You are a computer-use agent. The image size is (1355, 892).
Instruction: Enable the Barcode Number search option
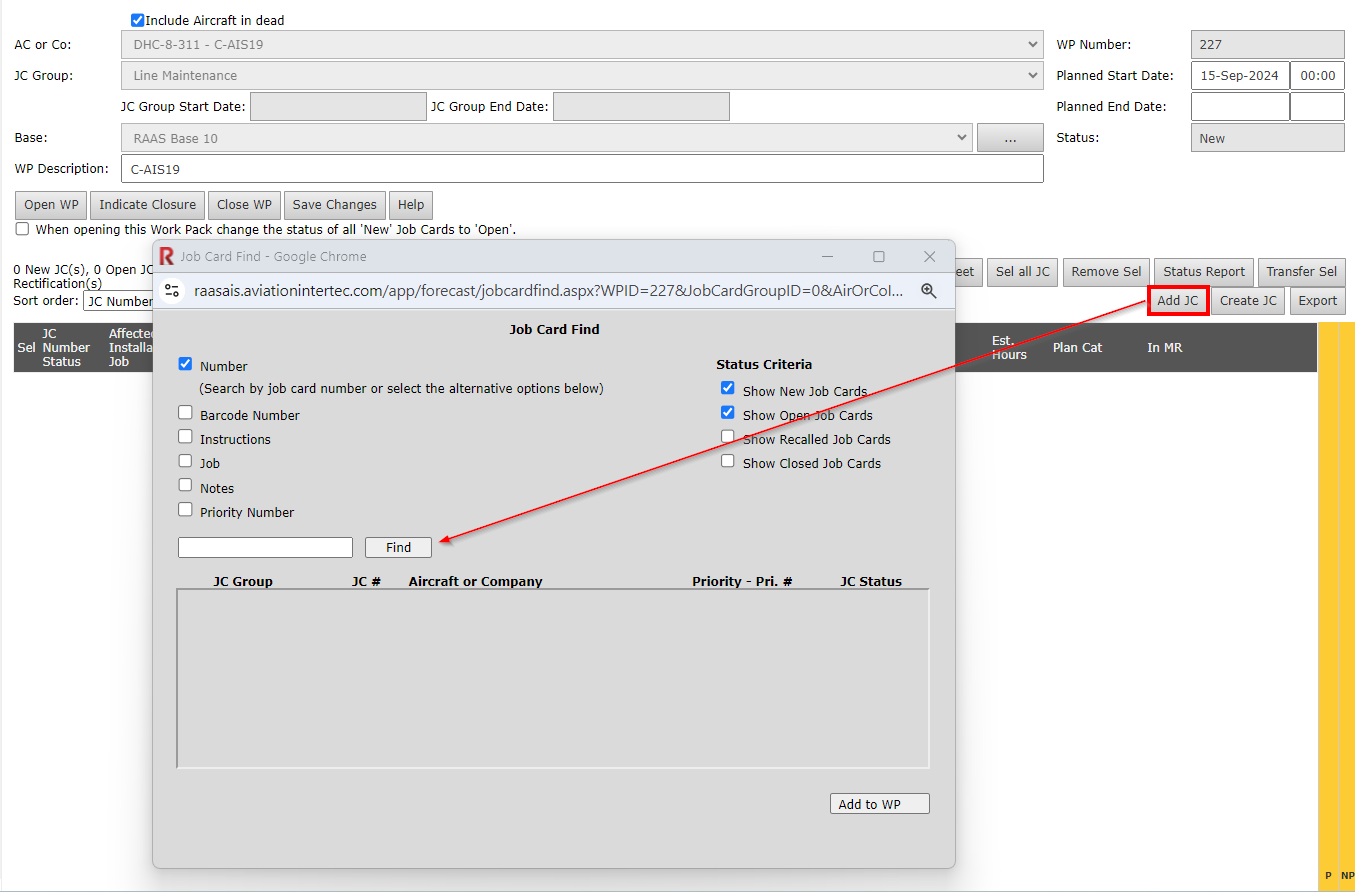point(185,413)
